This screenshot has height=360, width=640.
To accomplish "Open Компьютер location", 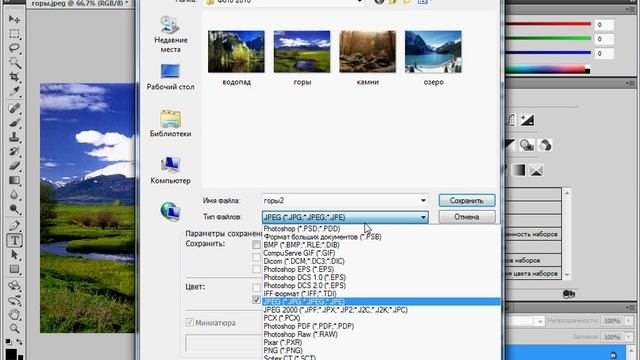I will tap(171, 171).
